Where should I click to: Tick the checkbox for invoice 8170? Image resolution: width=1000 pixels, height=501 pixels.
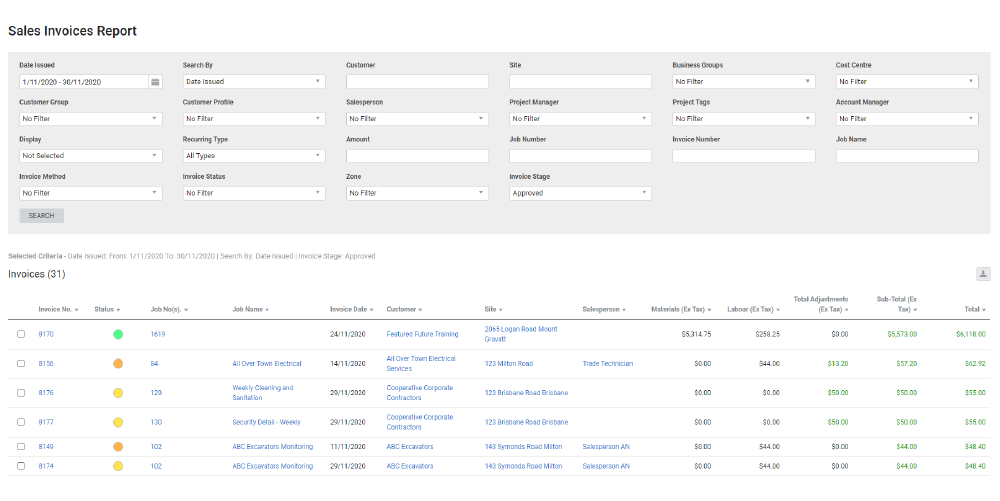[21, 334]
